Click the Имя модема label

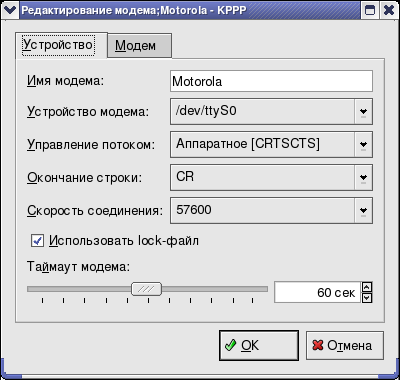[66, 81]
